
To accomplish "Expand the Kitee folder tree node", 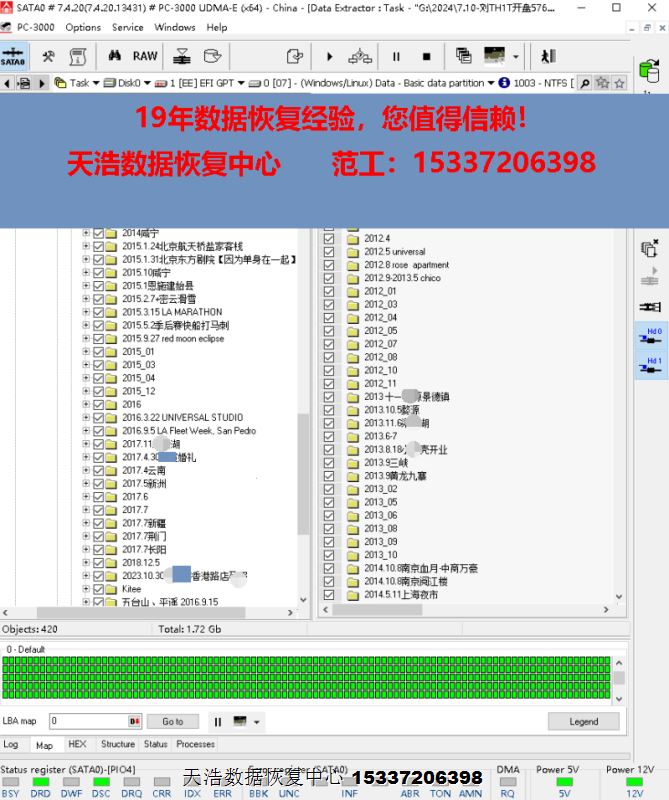I will pyautogui.click(x=86, y=589).
